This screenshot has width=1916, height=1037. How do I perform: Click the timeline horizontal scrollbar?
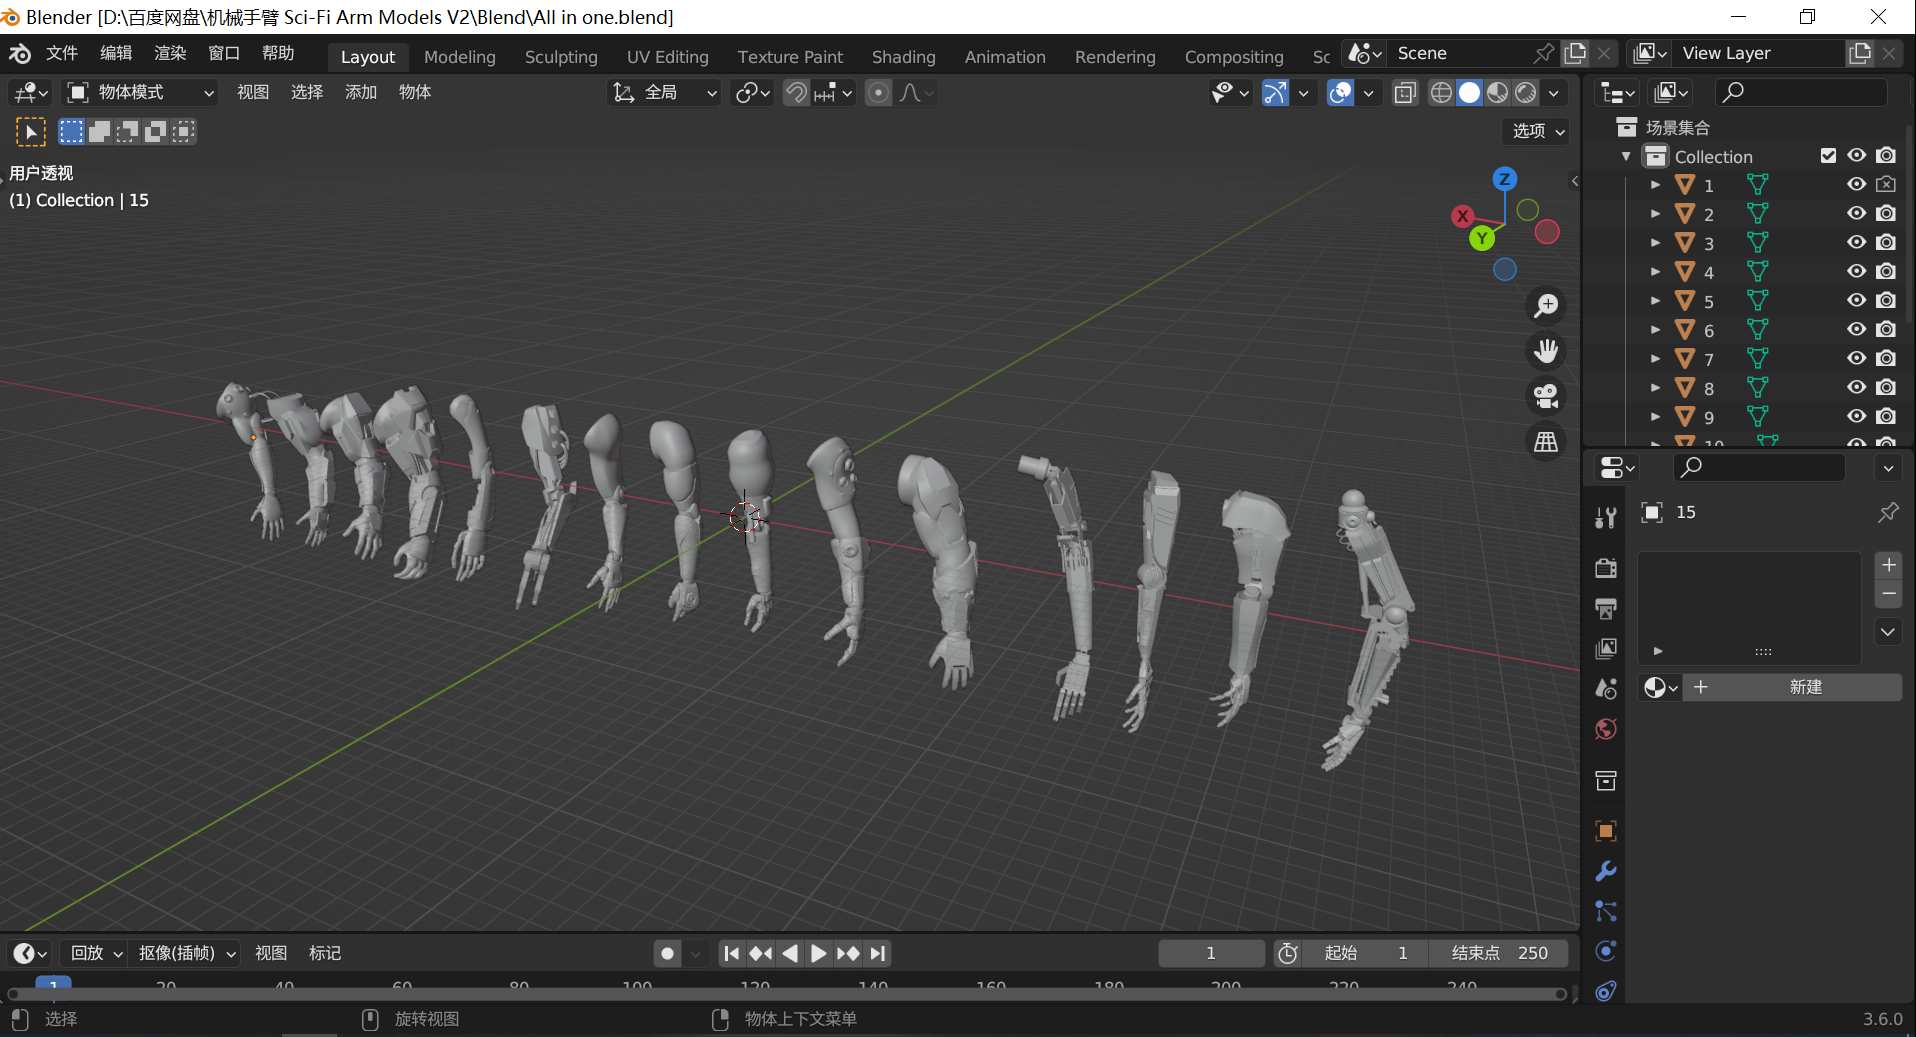(786, 994)
